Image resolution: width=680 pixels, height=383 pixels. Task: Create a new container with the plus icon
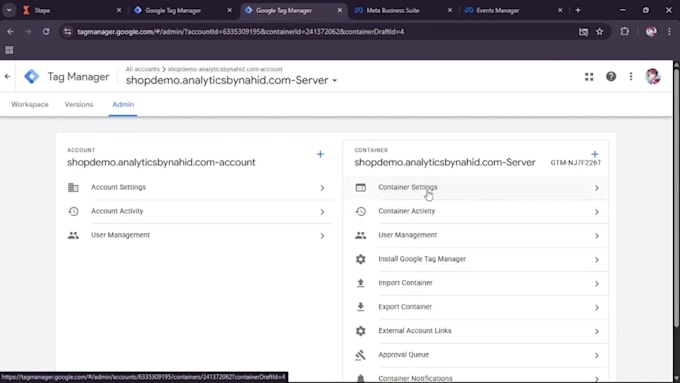[x=595, y=154]
